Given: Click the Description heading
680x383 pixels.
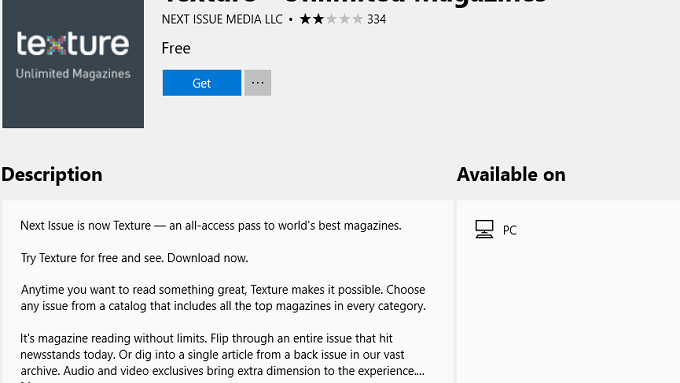Looking at the screenshot, I should pos(52,174).
